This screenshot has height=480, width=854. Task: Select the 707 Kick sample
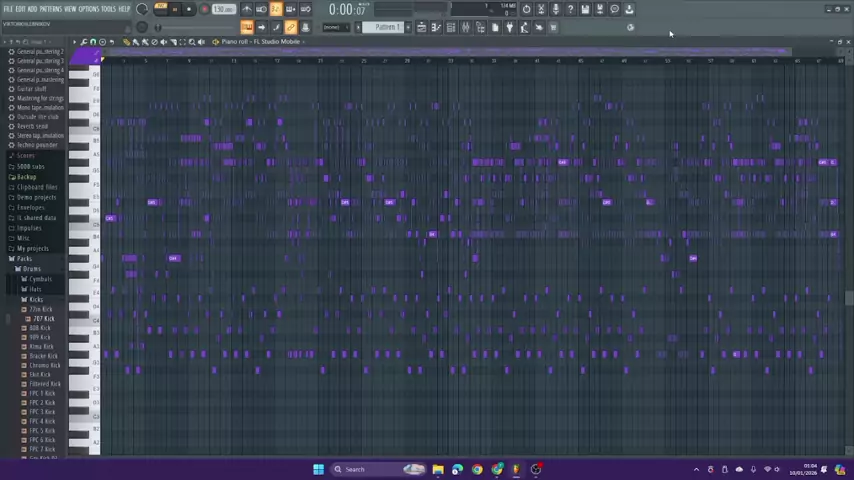42,318
